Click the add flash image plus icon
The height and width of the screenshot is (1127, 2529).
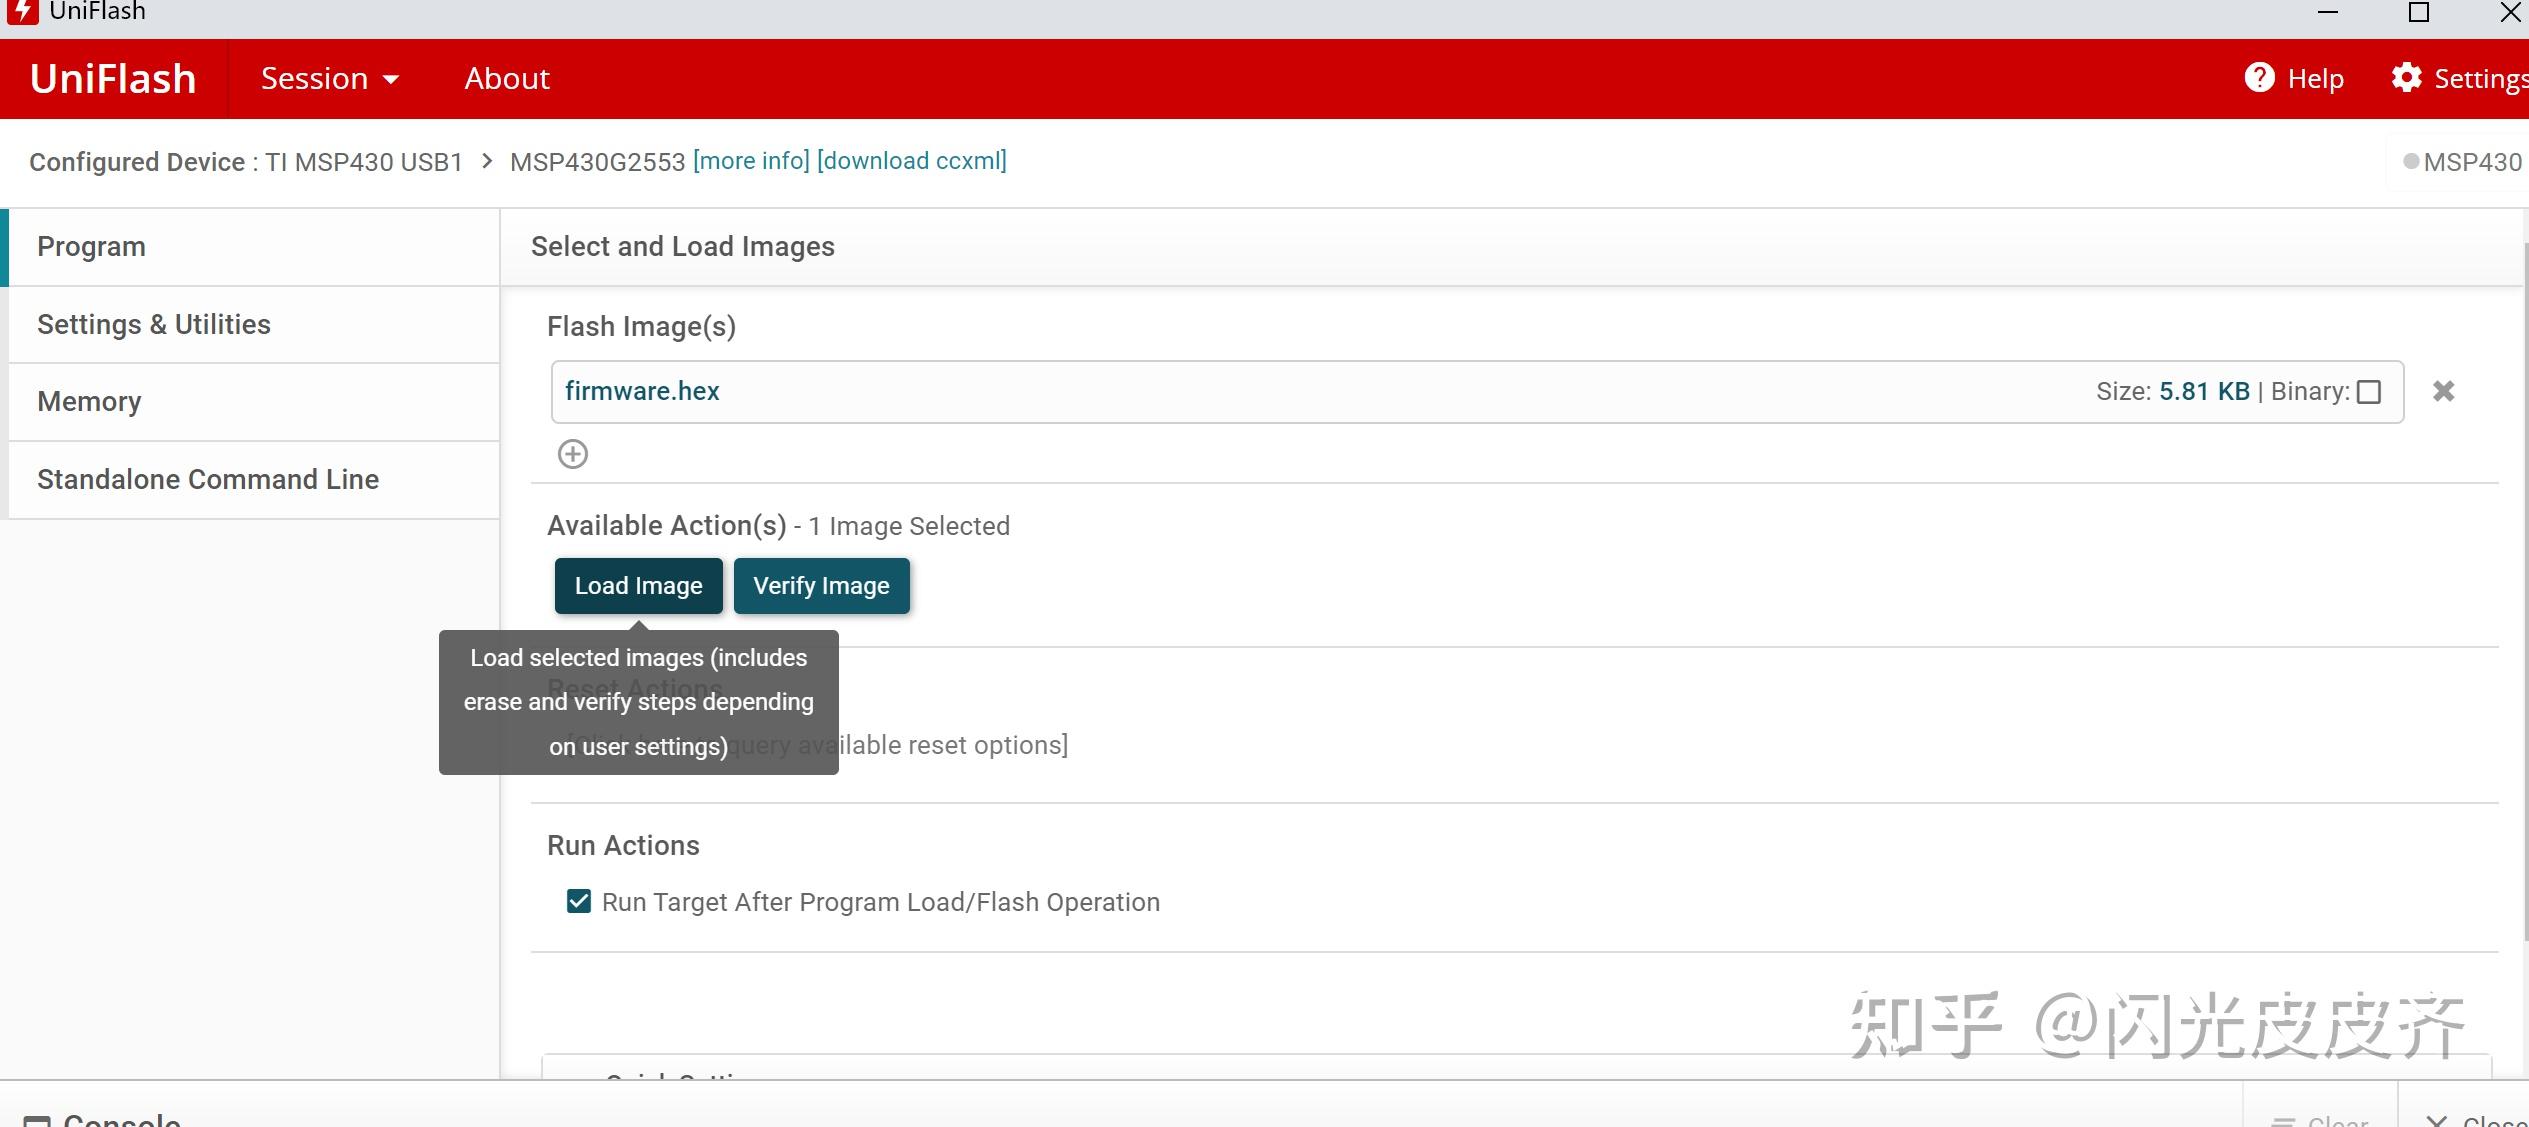(x=572, y=454)
